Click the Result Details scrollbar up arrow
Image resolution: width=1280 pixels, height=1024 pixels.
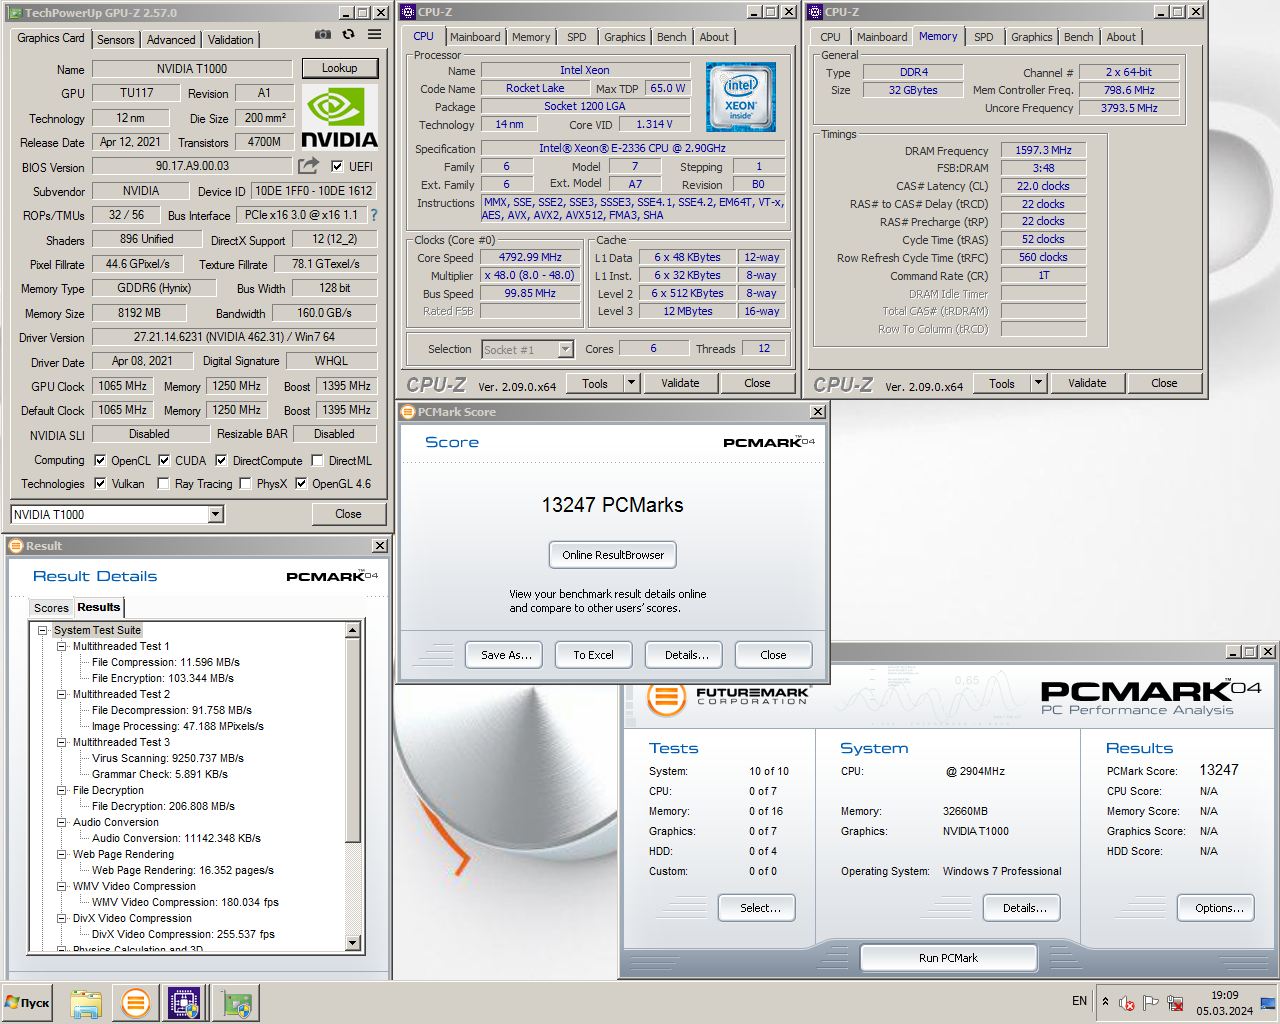pyautogui.click(x=352, y=630)
